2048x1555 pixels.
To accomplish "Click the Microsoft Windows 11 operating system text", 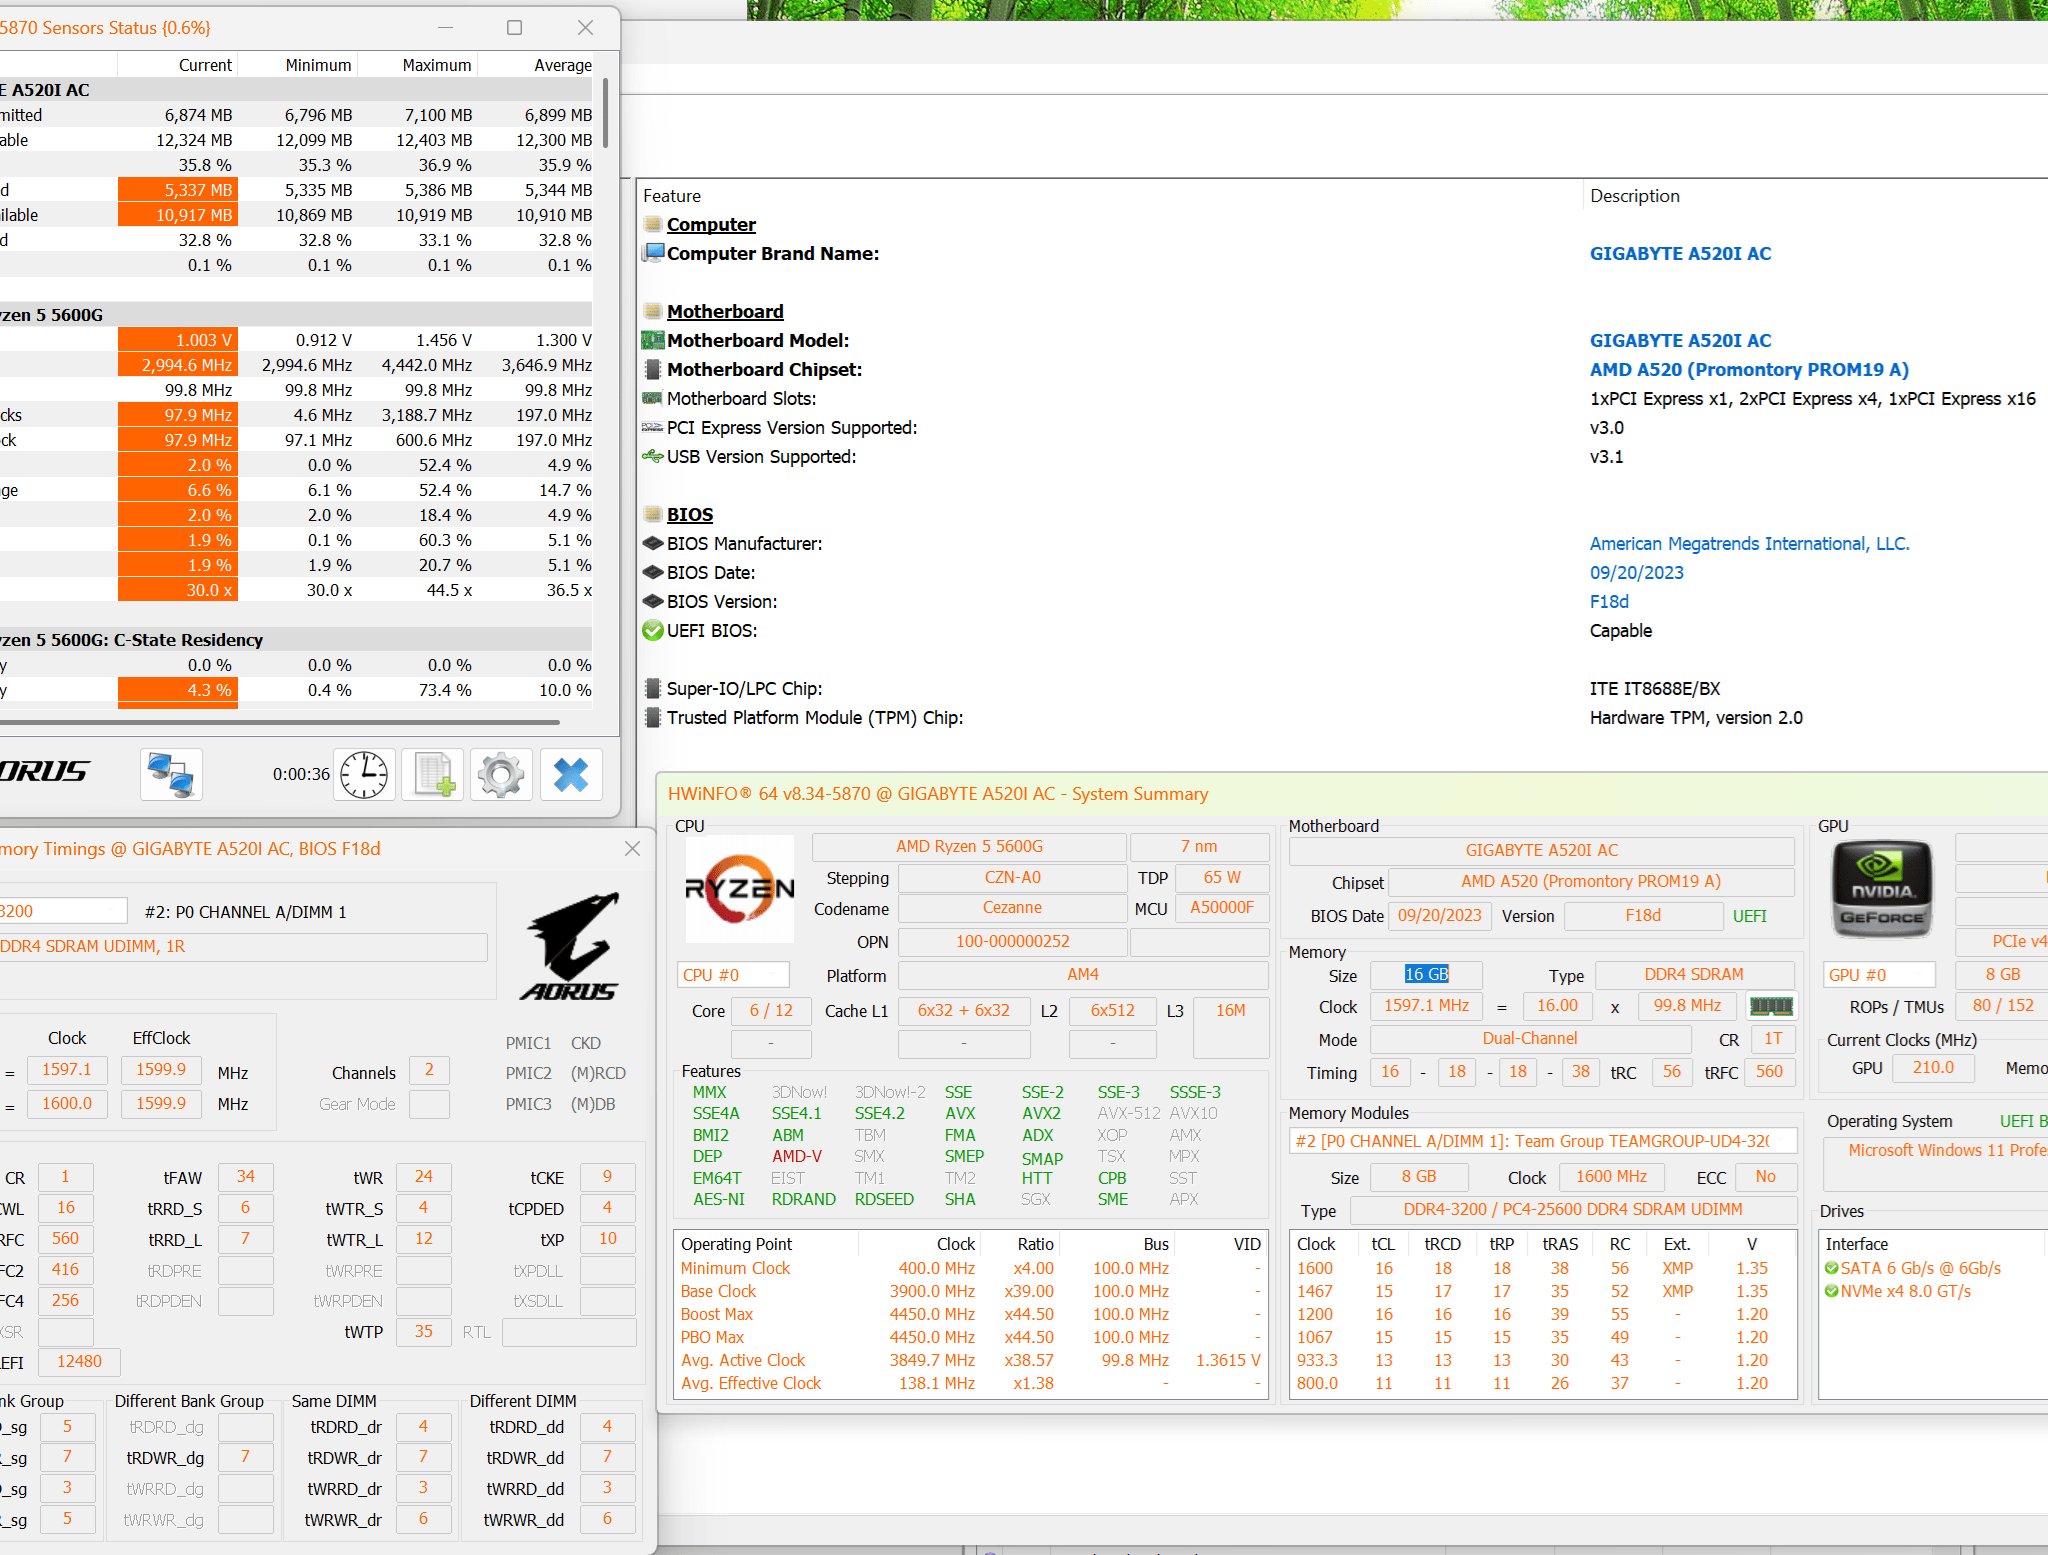I will pyautogui.click(x=1947, y=1150).
